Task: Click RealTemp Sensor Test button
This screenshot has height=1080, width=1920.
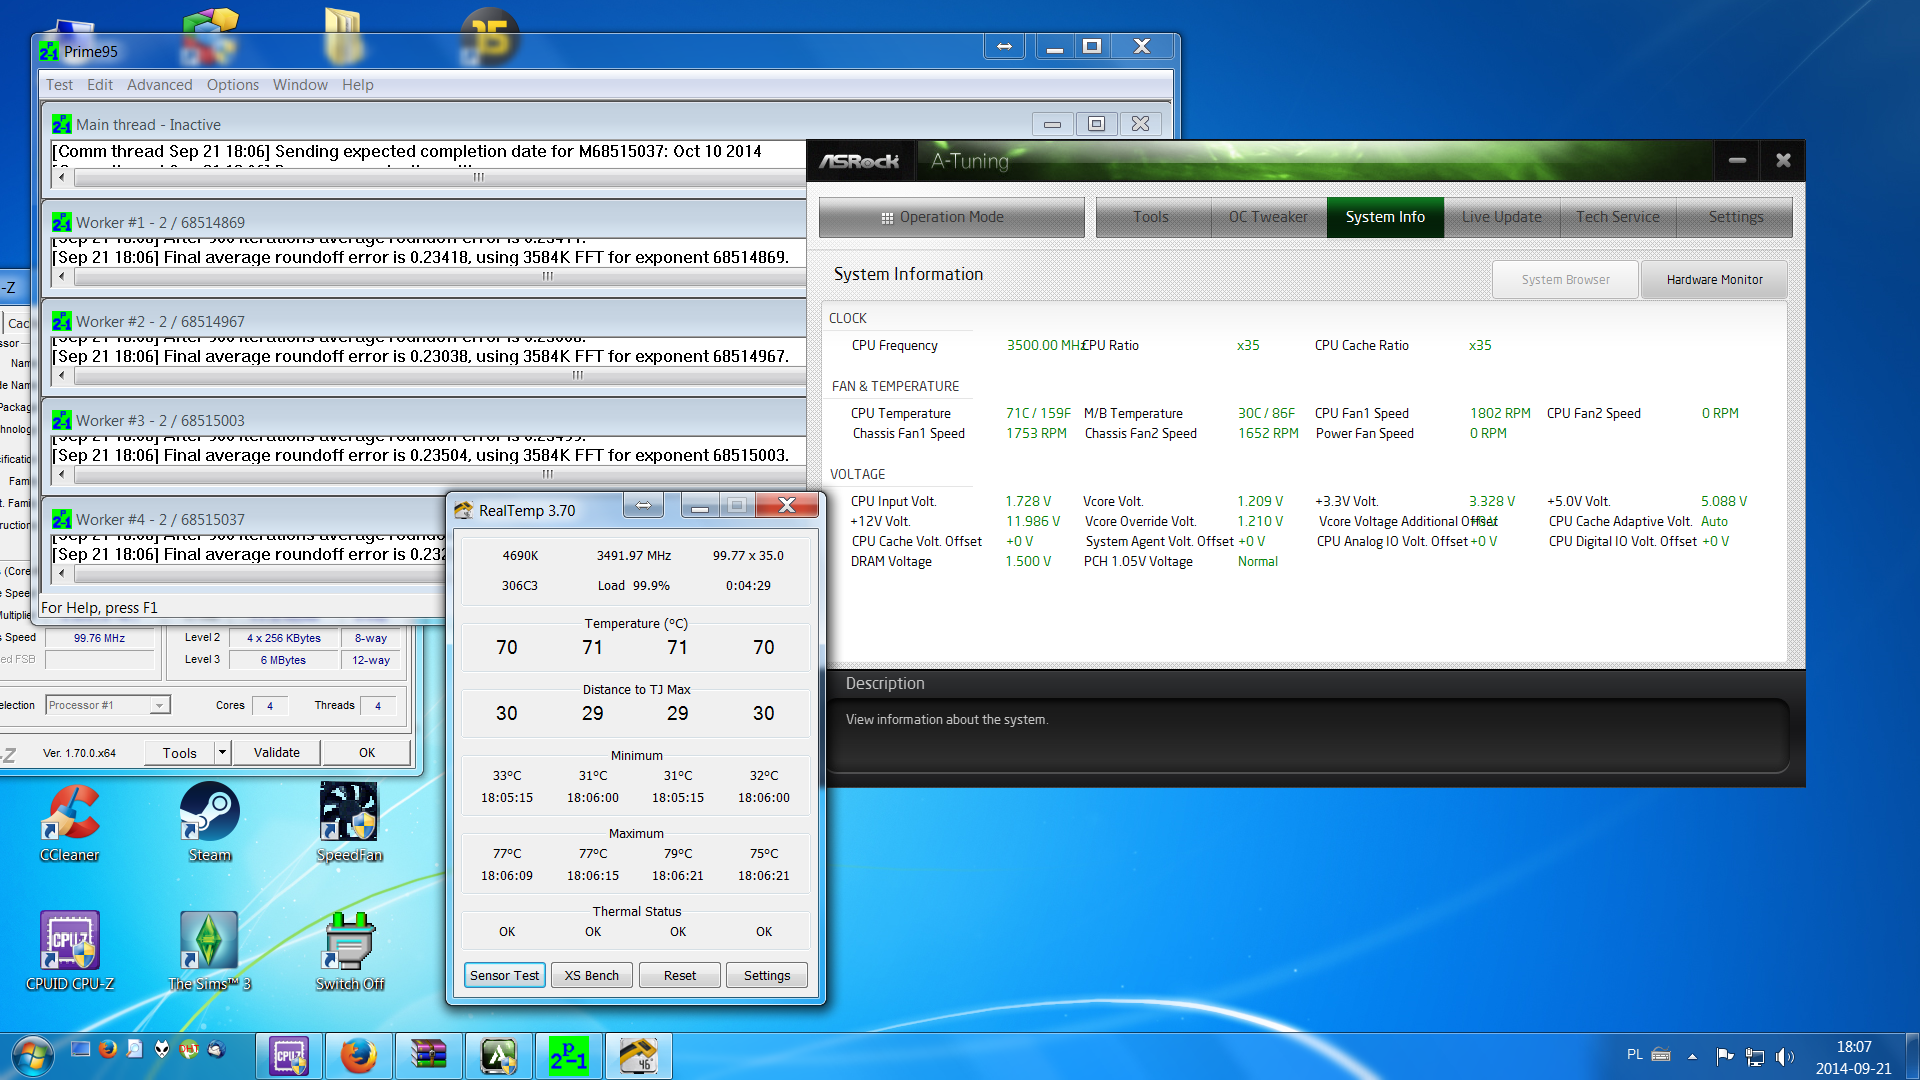Action: [x=504, y=976]
